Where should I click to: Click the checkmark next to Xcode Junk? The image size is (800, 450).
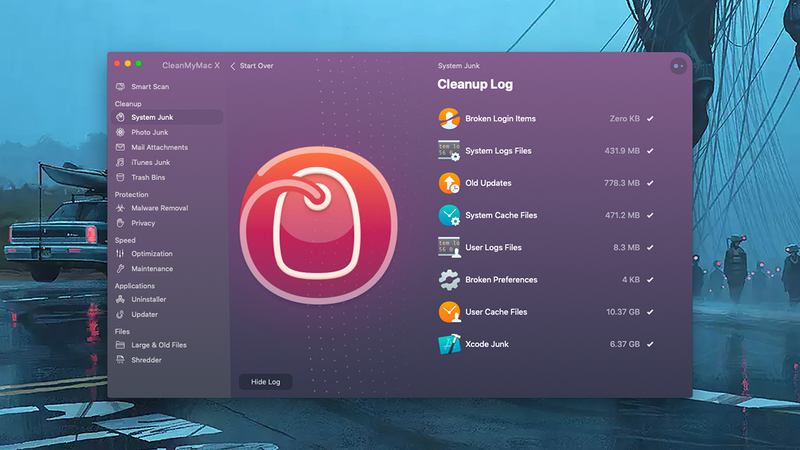coord(650,344)
